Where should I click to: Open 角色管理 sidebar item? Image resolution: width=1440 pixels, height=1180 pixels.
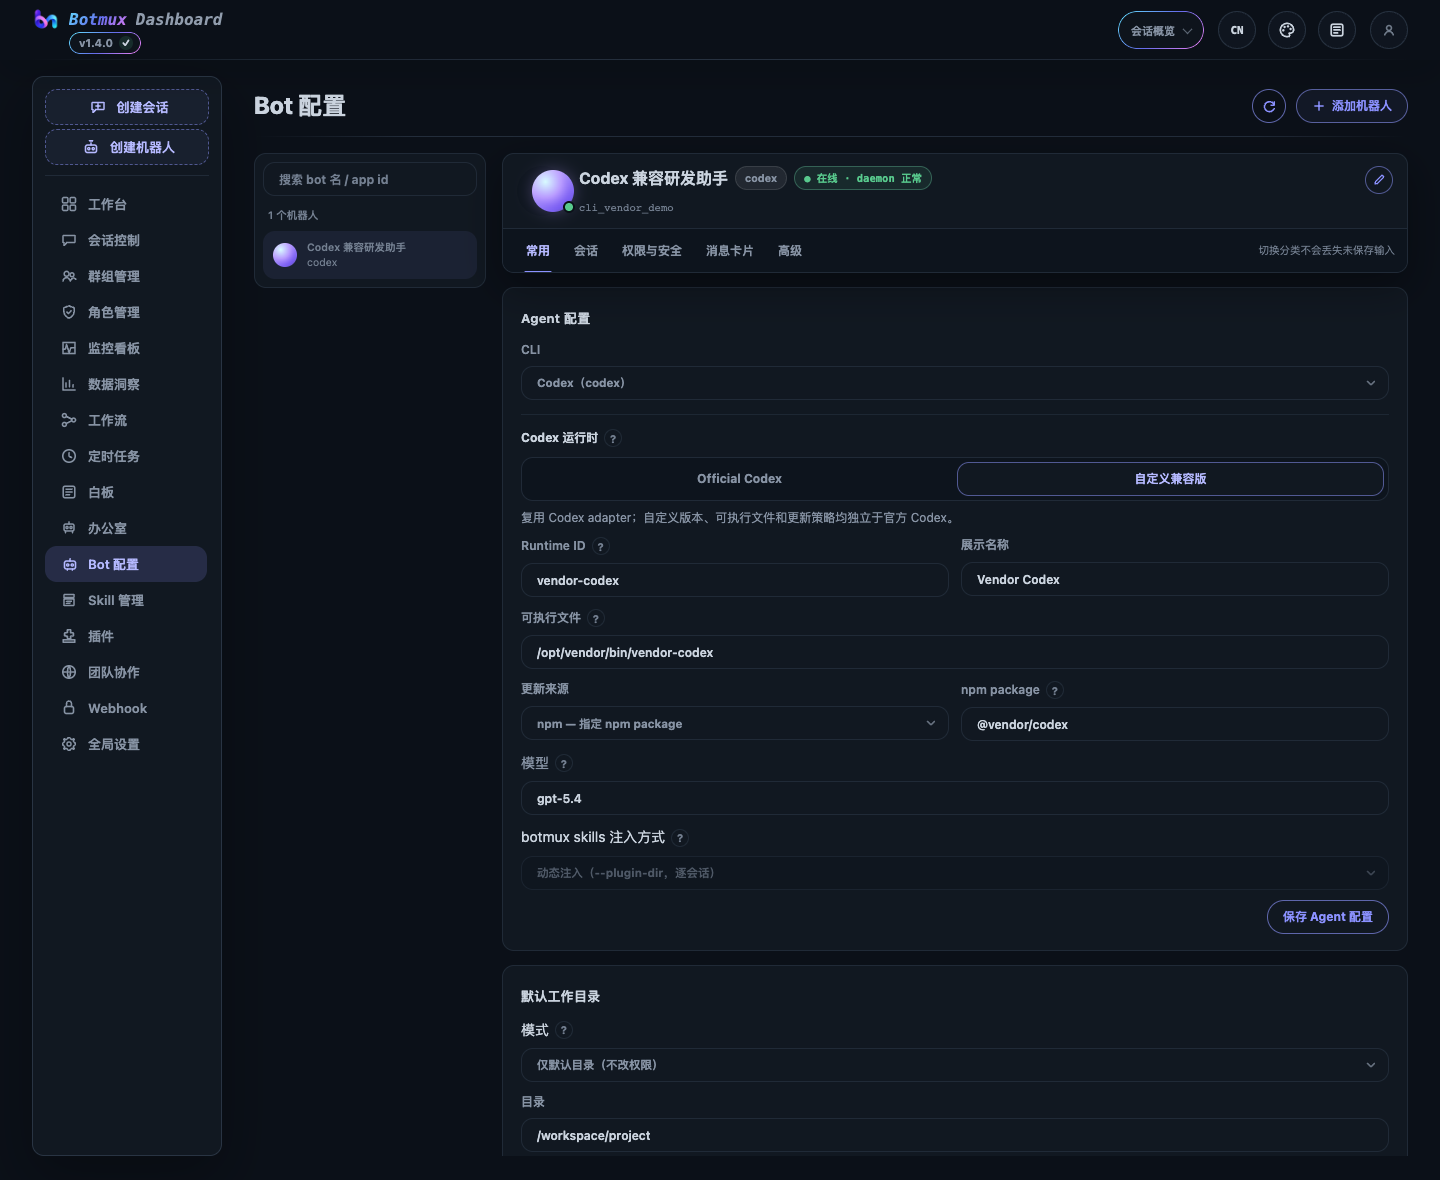126,312
